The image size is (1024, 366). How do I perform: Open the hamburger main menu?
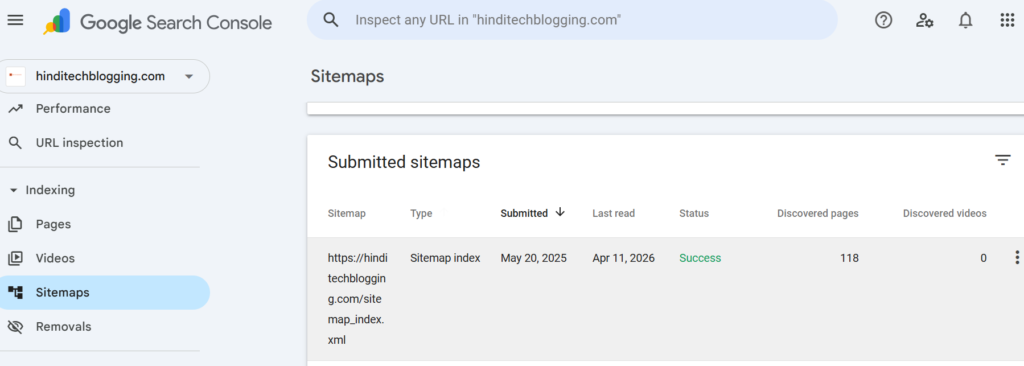pos(15,20)
